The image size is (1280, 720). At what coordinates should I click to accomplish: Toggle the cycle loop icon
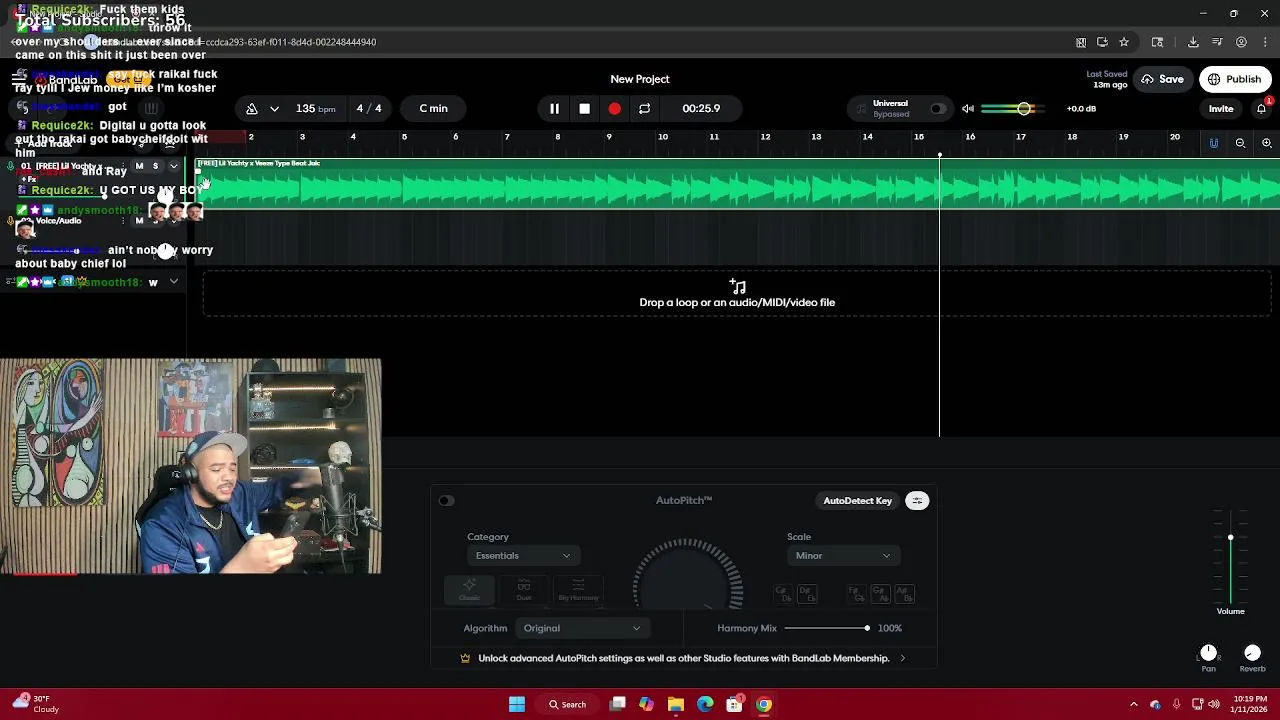(644, 108)
